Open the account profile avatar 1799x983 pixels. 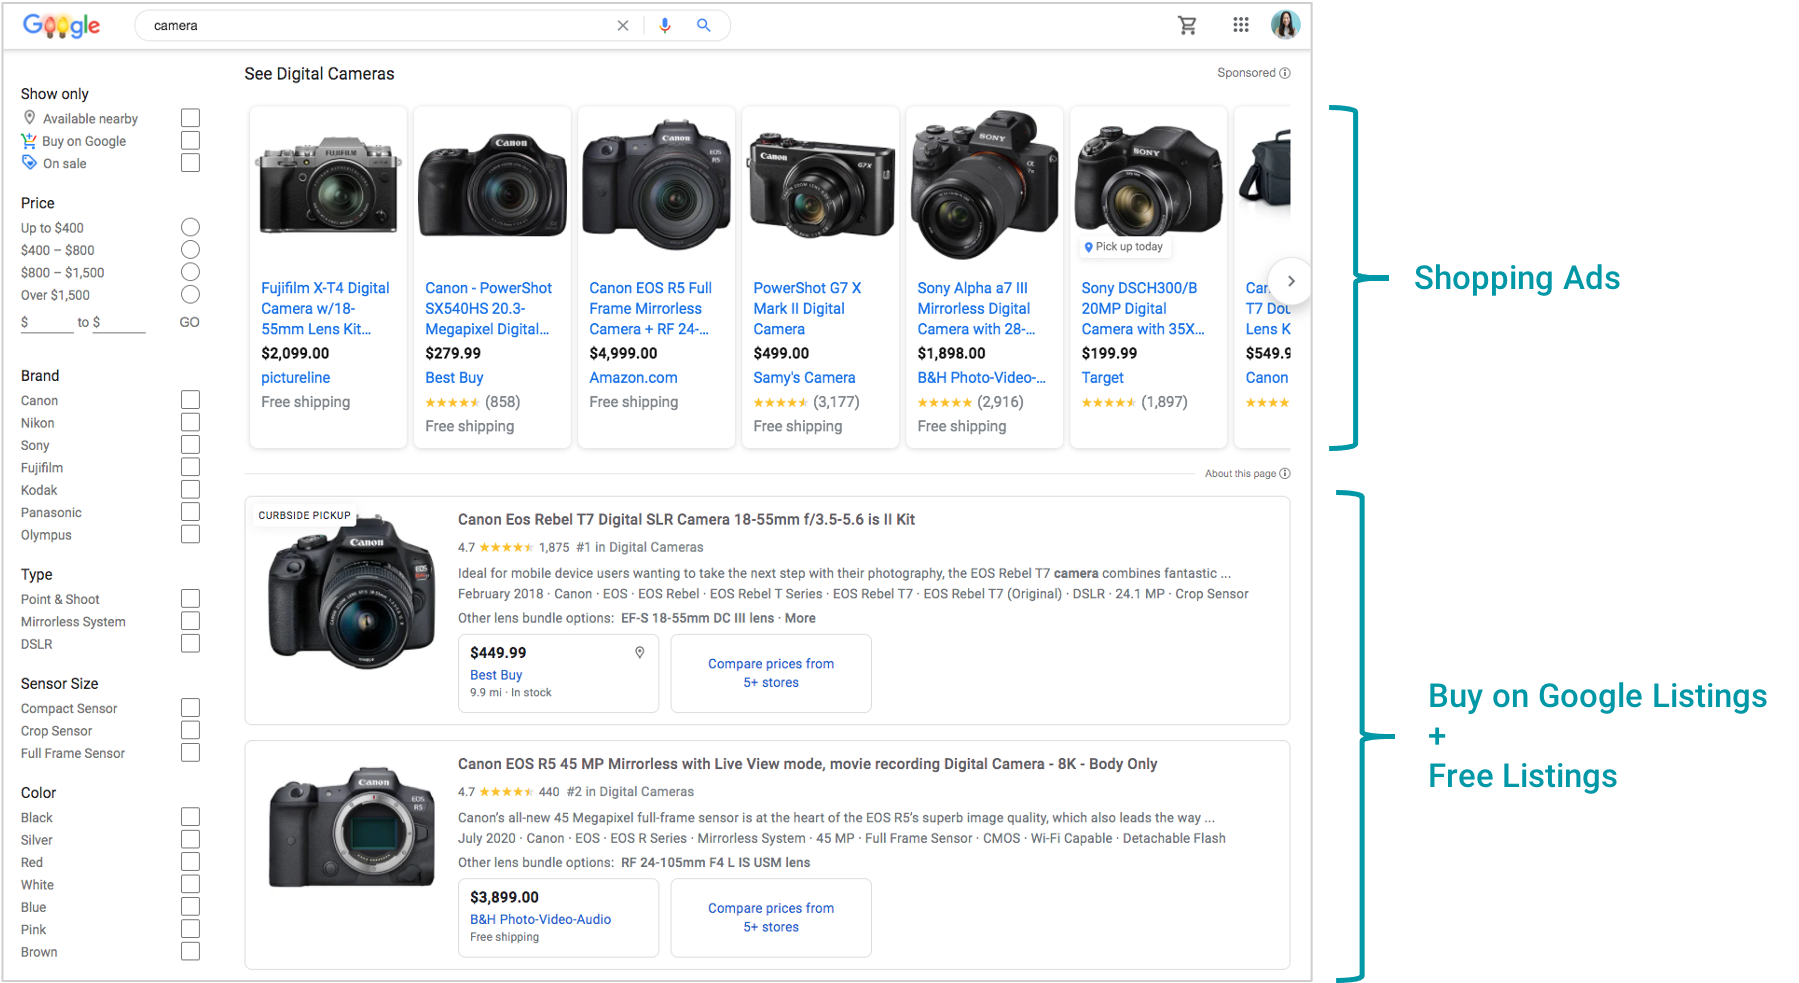[1285, 25]
